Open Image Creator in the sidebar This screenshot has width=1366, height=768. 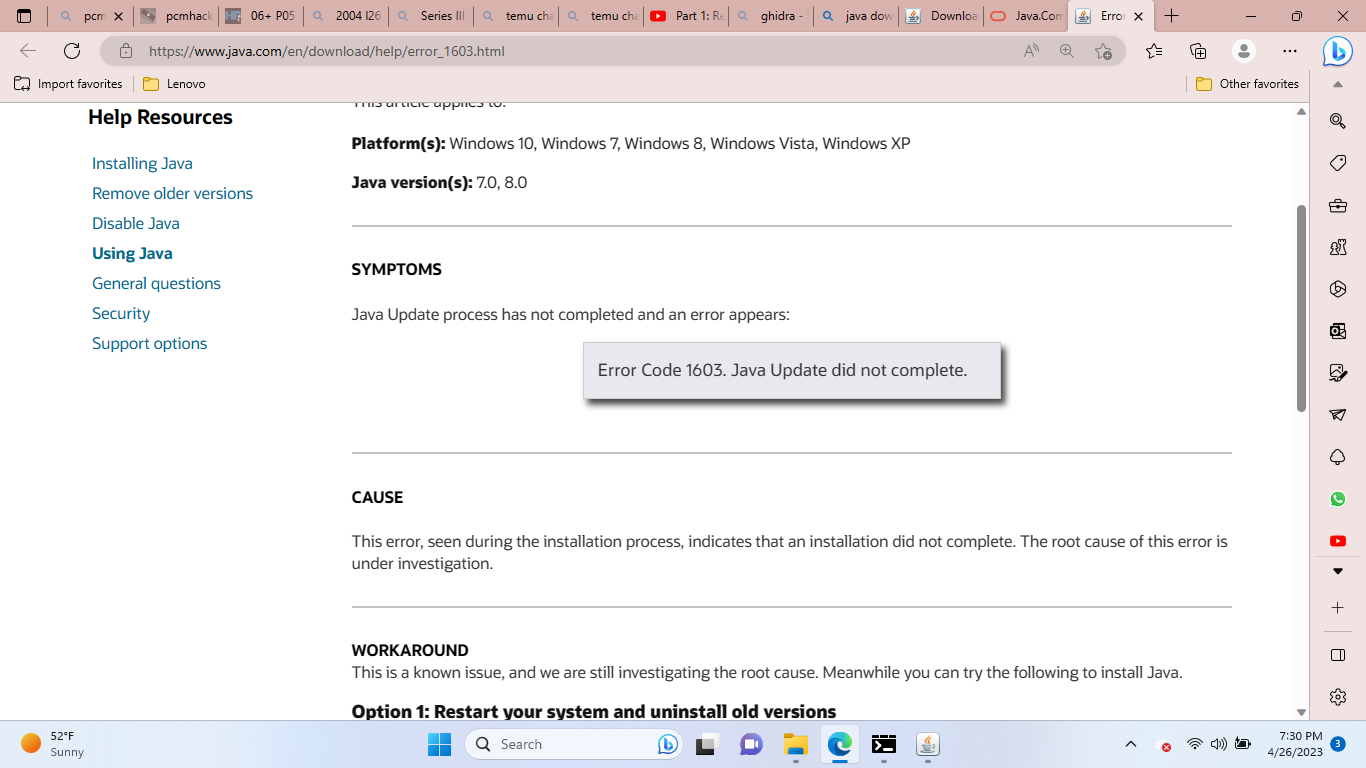coord(1337,373)
